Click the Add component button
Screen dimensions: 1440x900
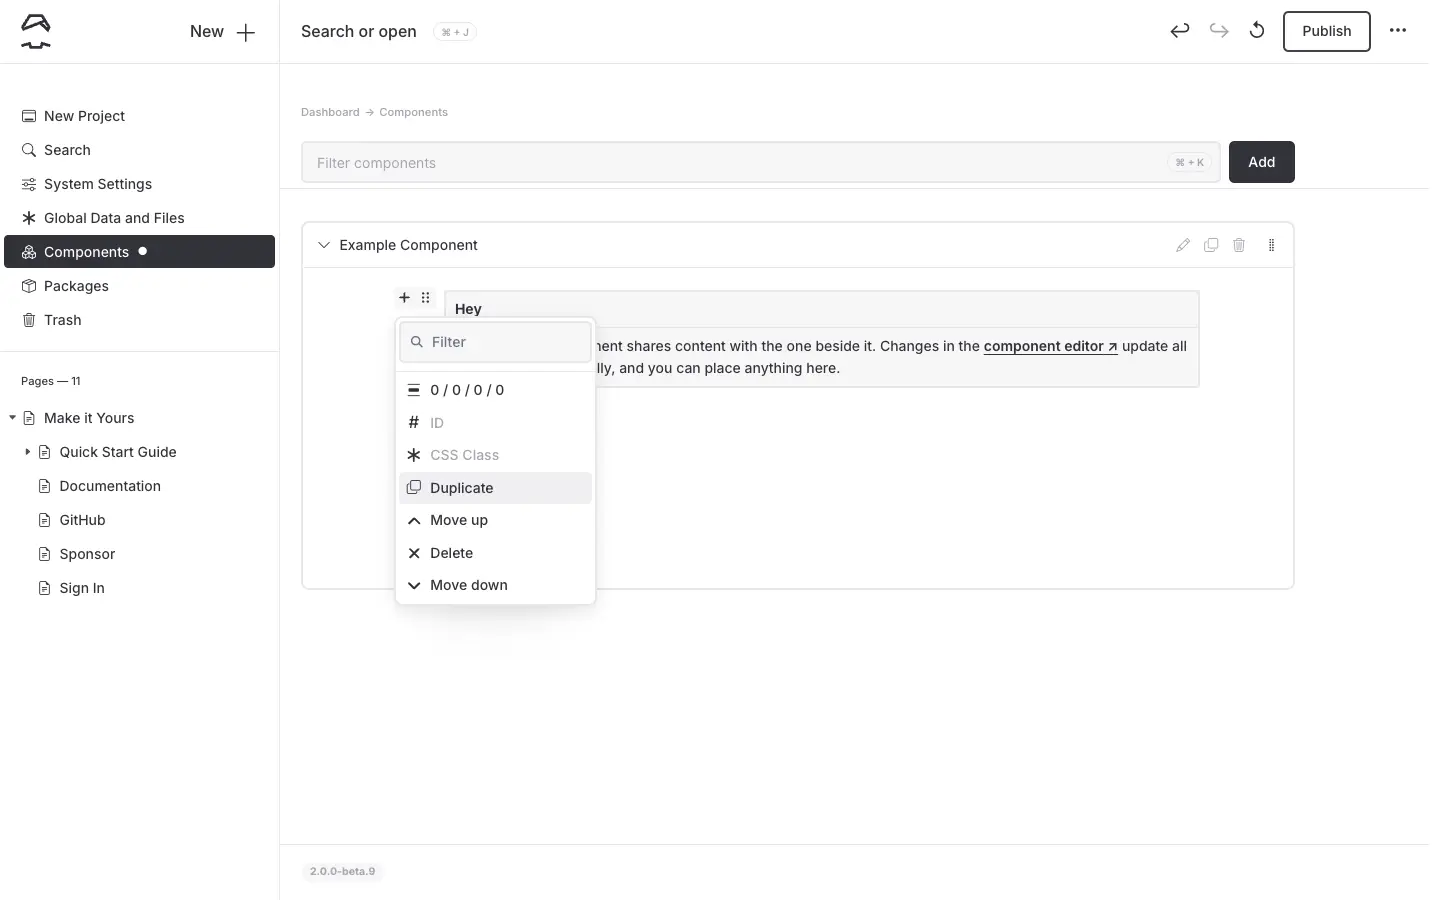(1261, 162)
